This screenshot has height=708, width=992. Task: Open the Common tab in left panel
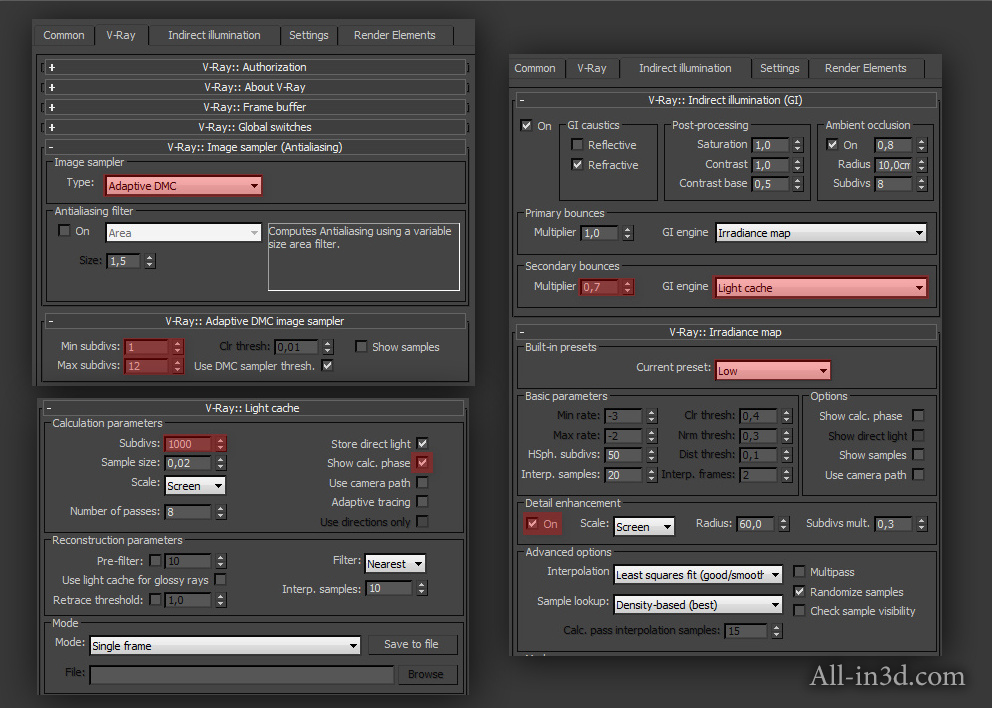[x=64, y=35]
